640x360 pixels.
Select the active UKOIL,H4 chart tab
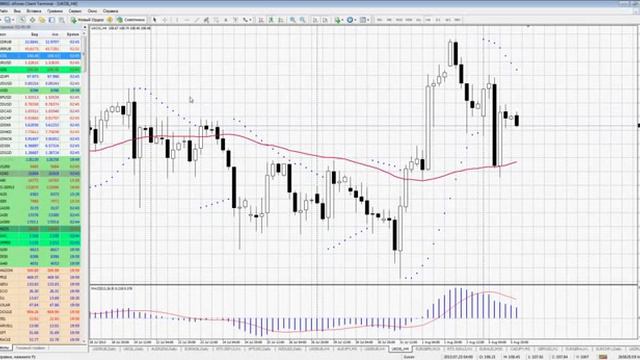(400, 349)
